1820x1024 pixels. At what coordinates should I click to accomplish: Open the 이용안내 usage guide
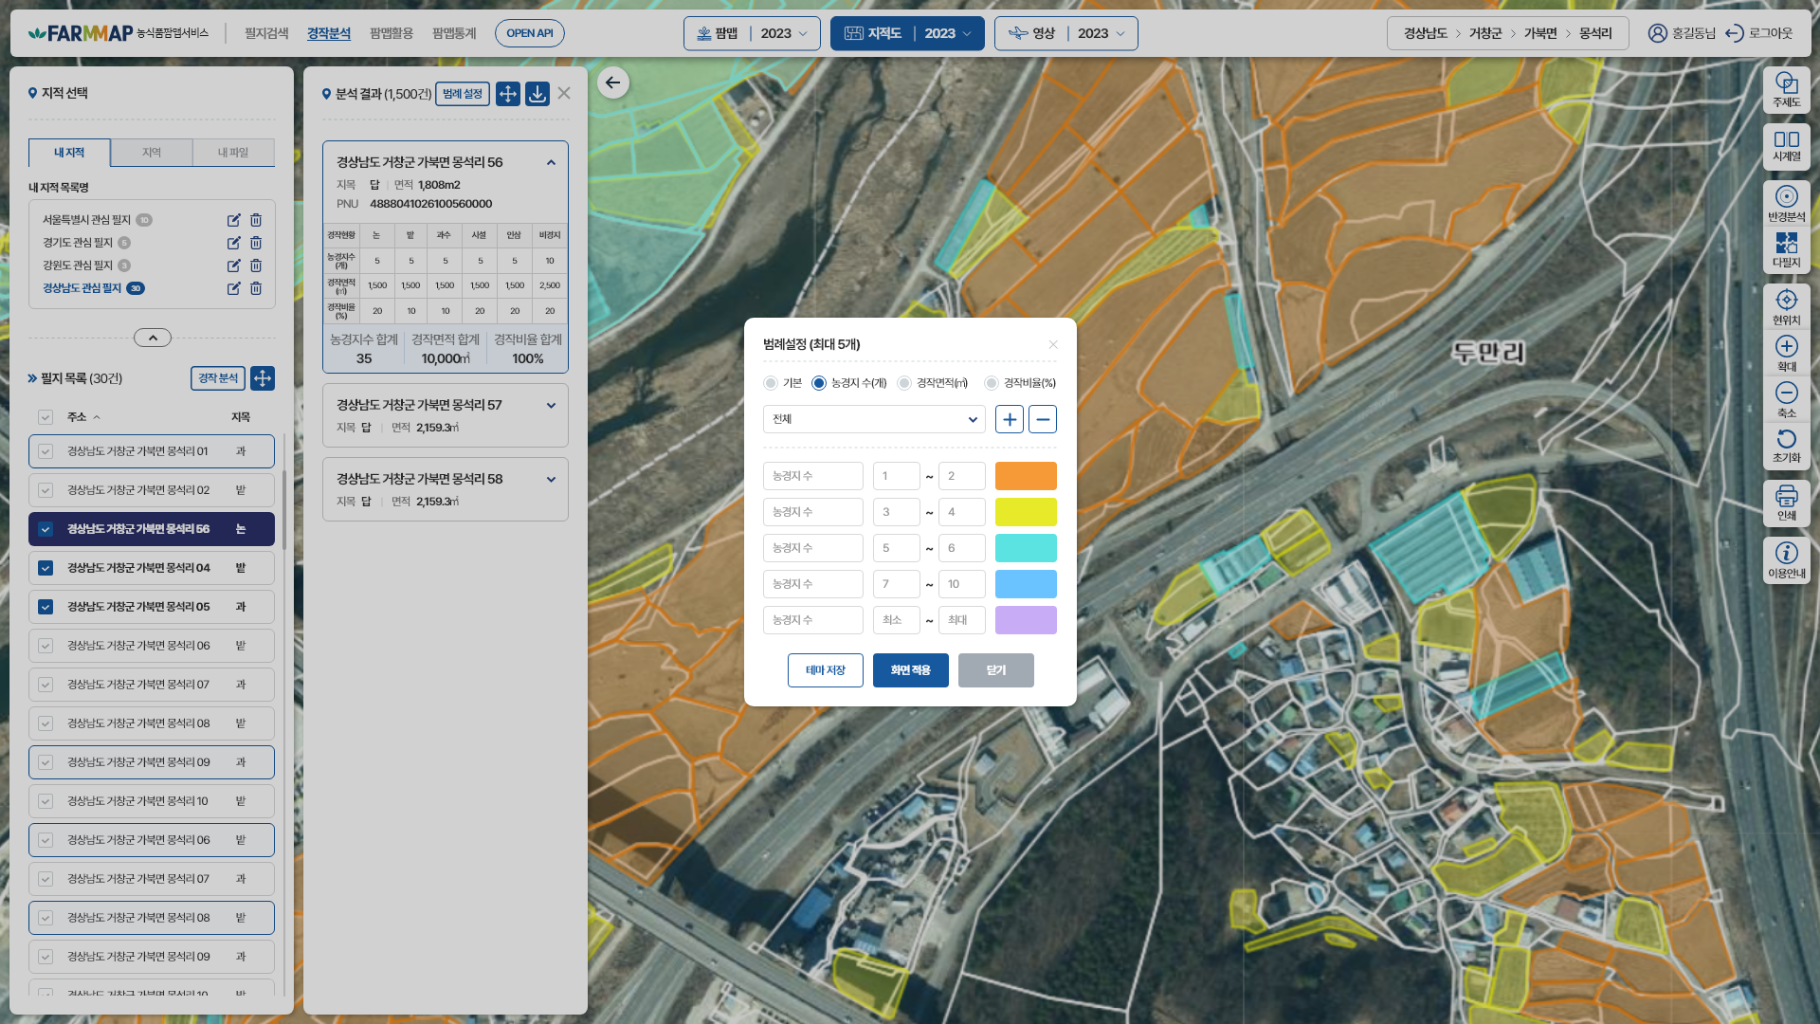[1786, 559]
